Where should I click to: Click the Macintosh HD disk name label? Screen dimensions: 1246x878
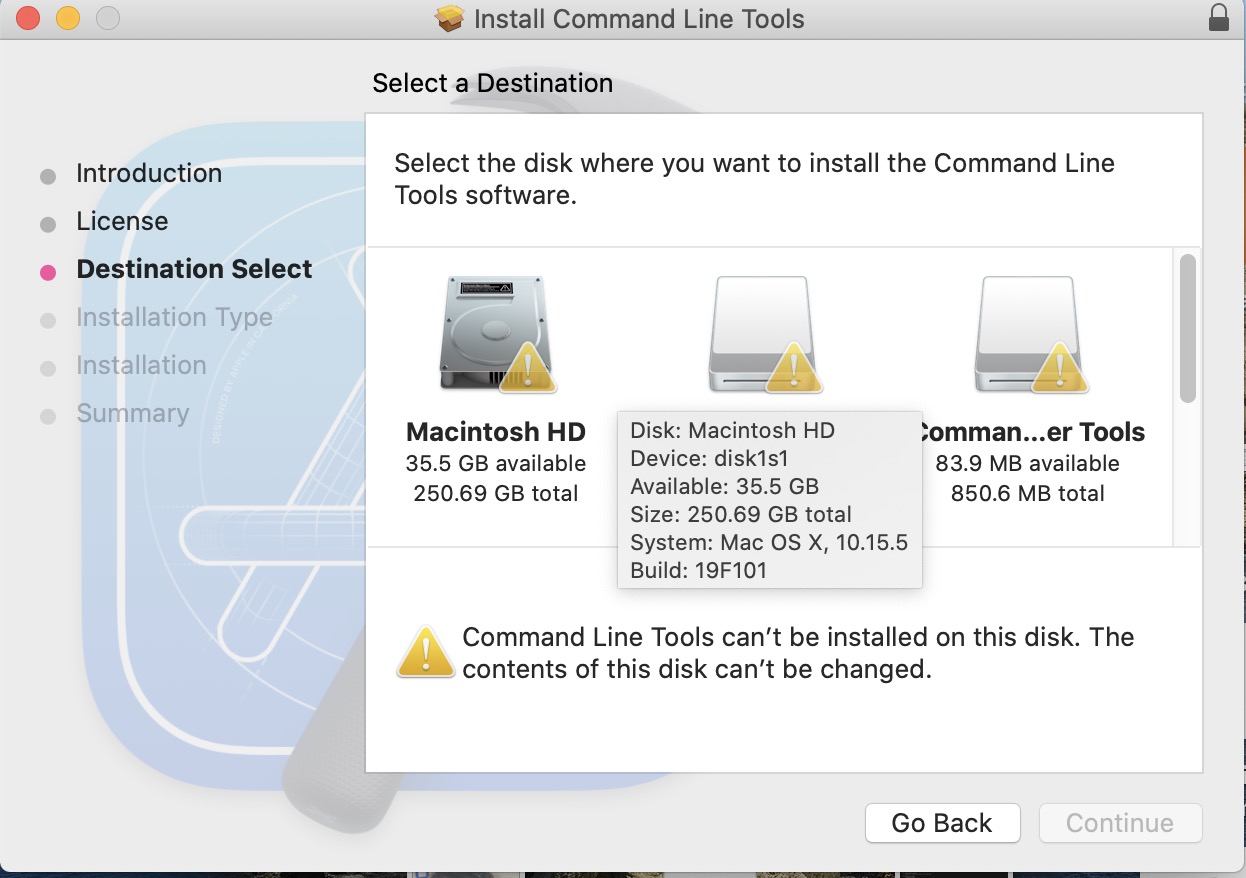coord(496,433)
